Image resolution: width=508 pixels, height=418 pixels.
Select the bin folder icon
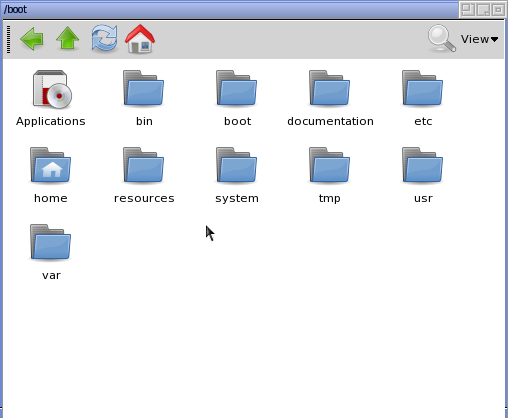(x=144, y=88)
